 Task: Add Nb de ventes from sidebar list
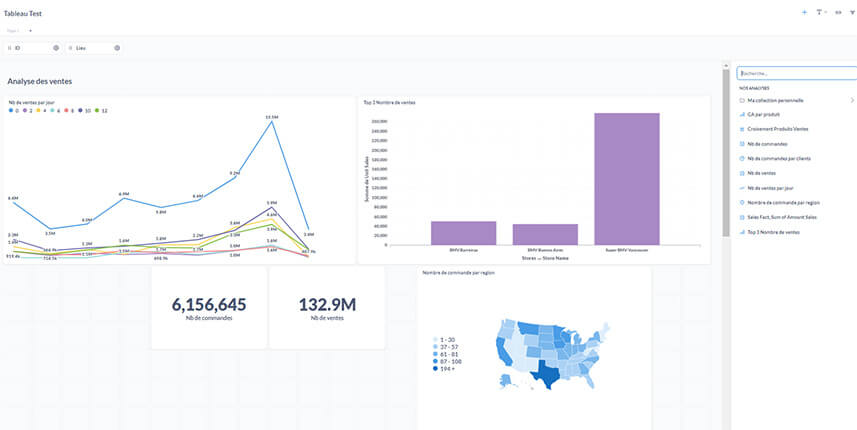click(762, 173)
